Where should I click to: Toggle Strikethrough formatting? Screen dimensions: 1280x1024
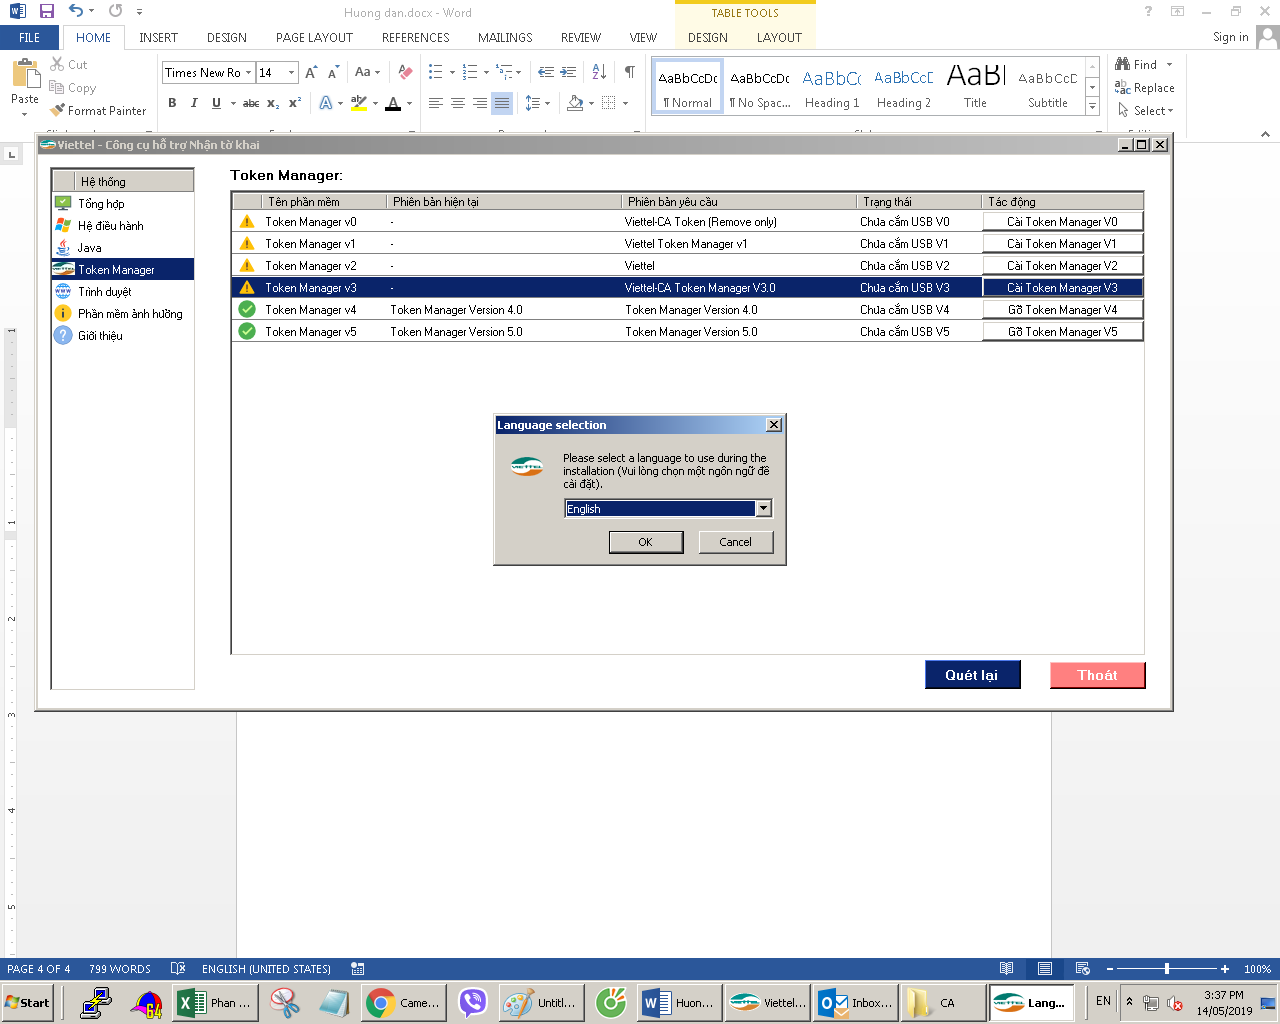coord(251,103)
